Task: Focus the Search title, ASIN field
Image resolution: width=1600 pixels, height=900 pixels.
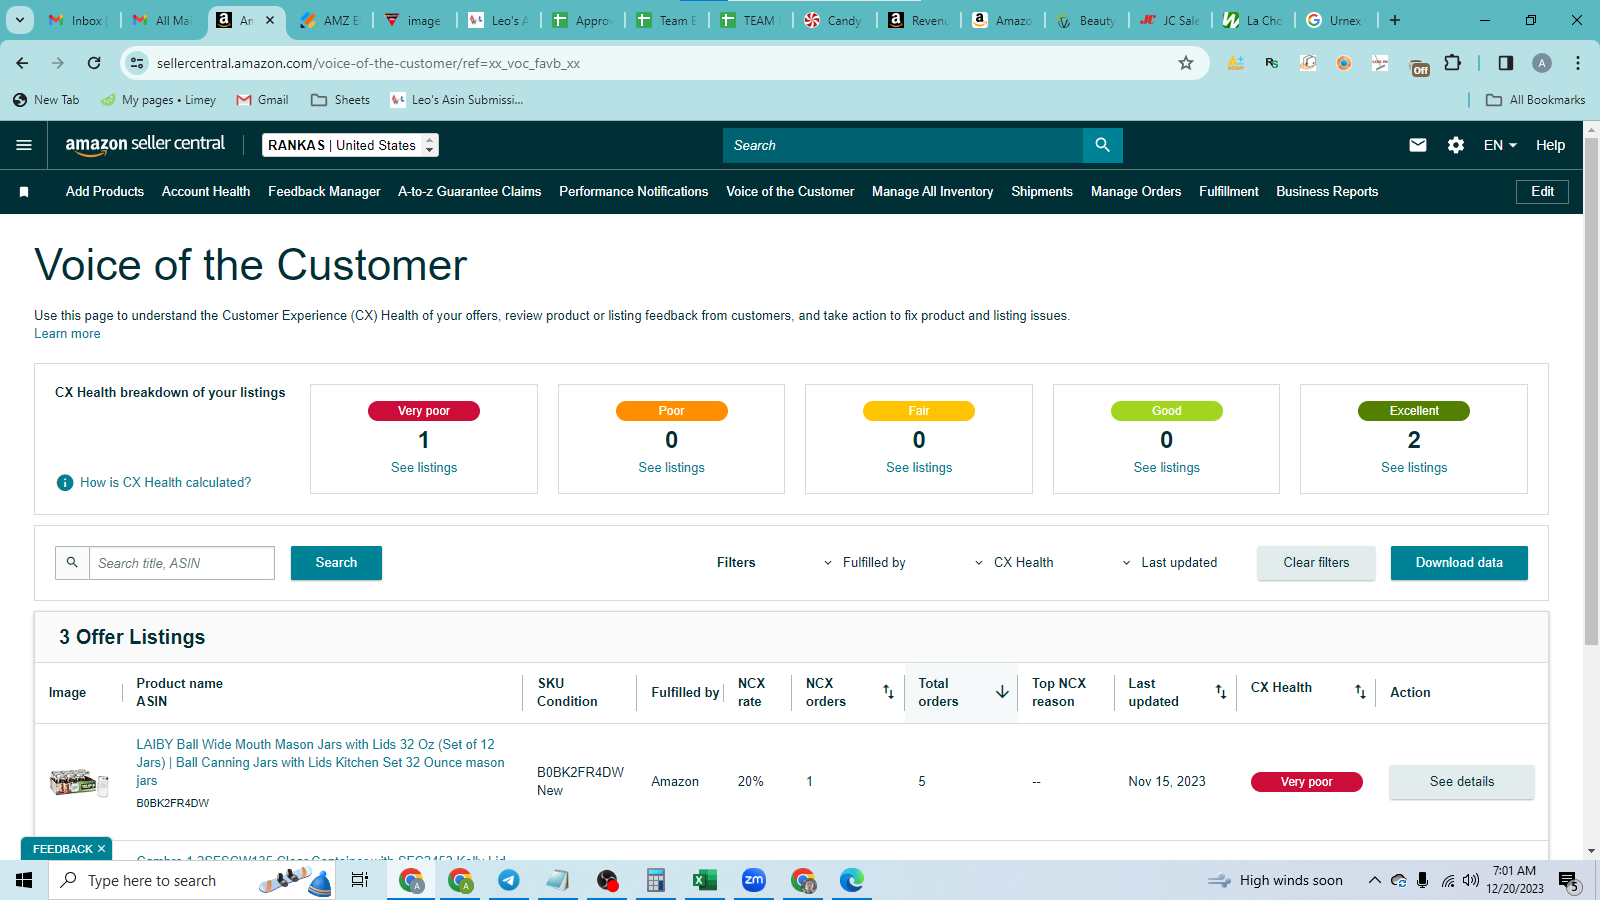Action: point(182,563)
